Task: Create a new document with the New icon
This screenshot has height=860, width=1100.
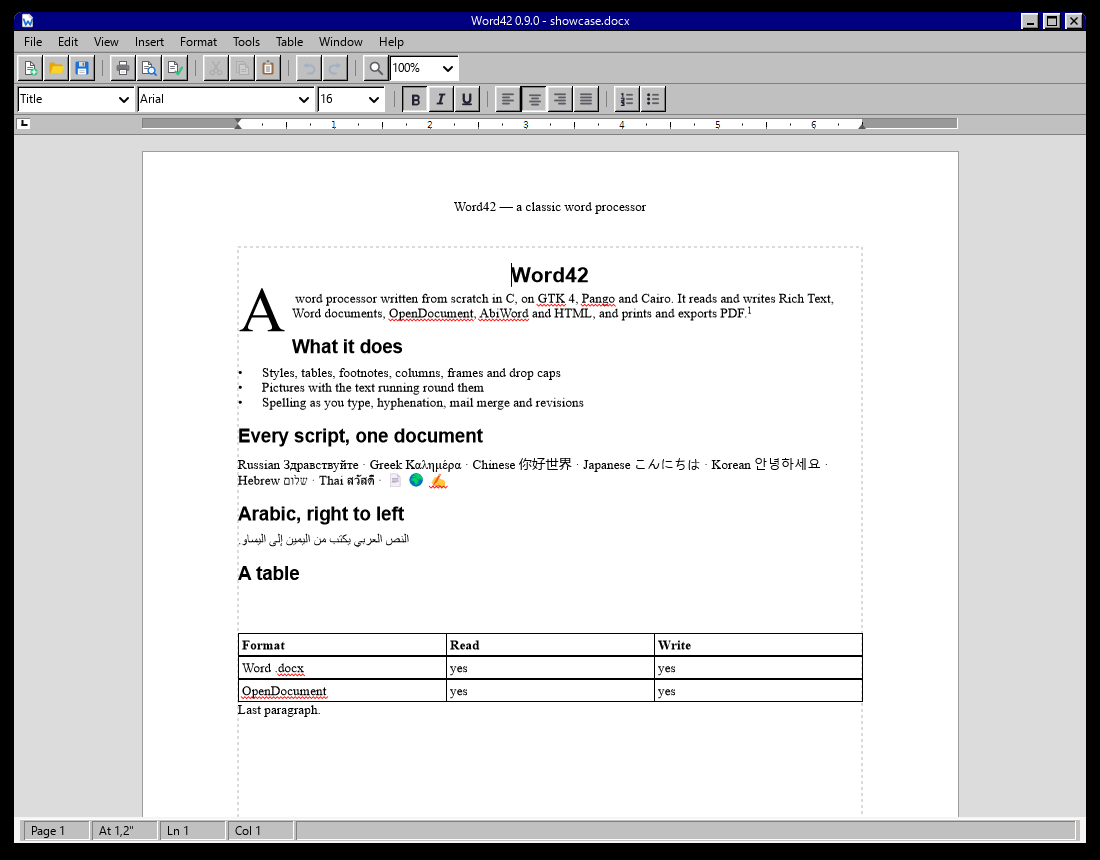Action: coord(29,68)
